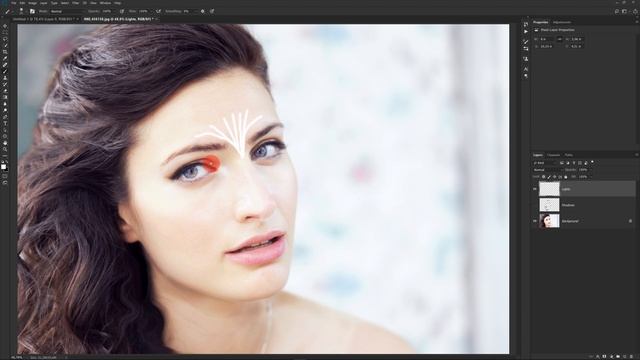This screenshot has height=360, width=640.
Task: Open the Window menu
Action: (x=105, y=3)
